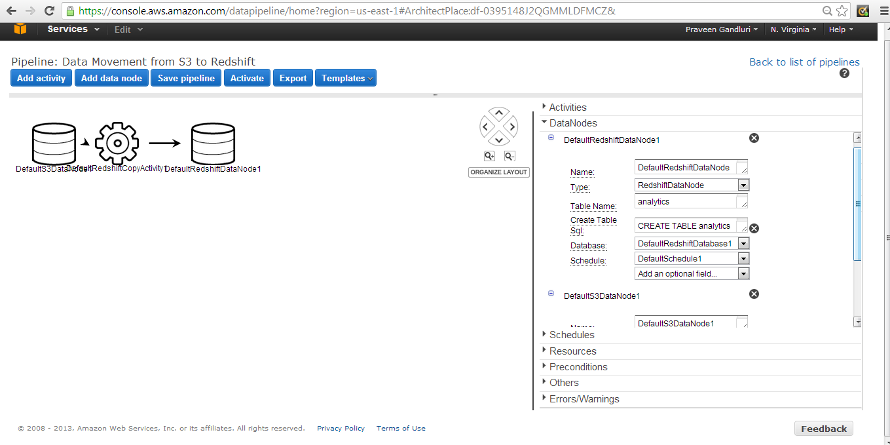Click the Export button
The height and width of the screenshot is (445, 890).
tap(293, 78)
